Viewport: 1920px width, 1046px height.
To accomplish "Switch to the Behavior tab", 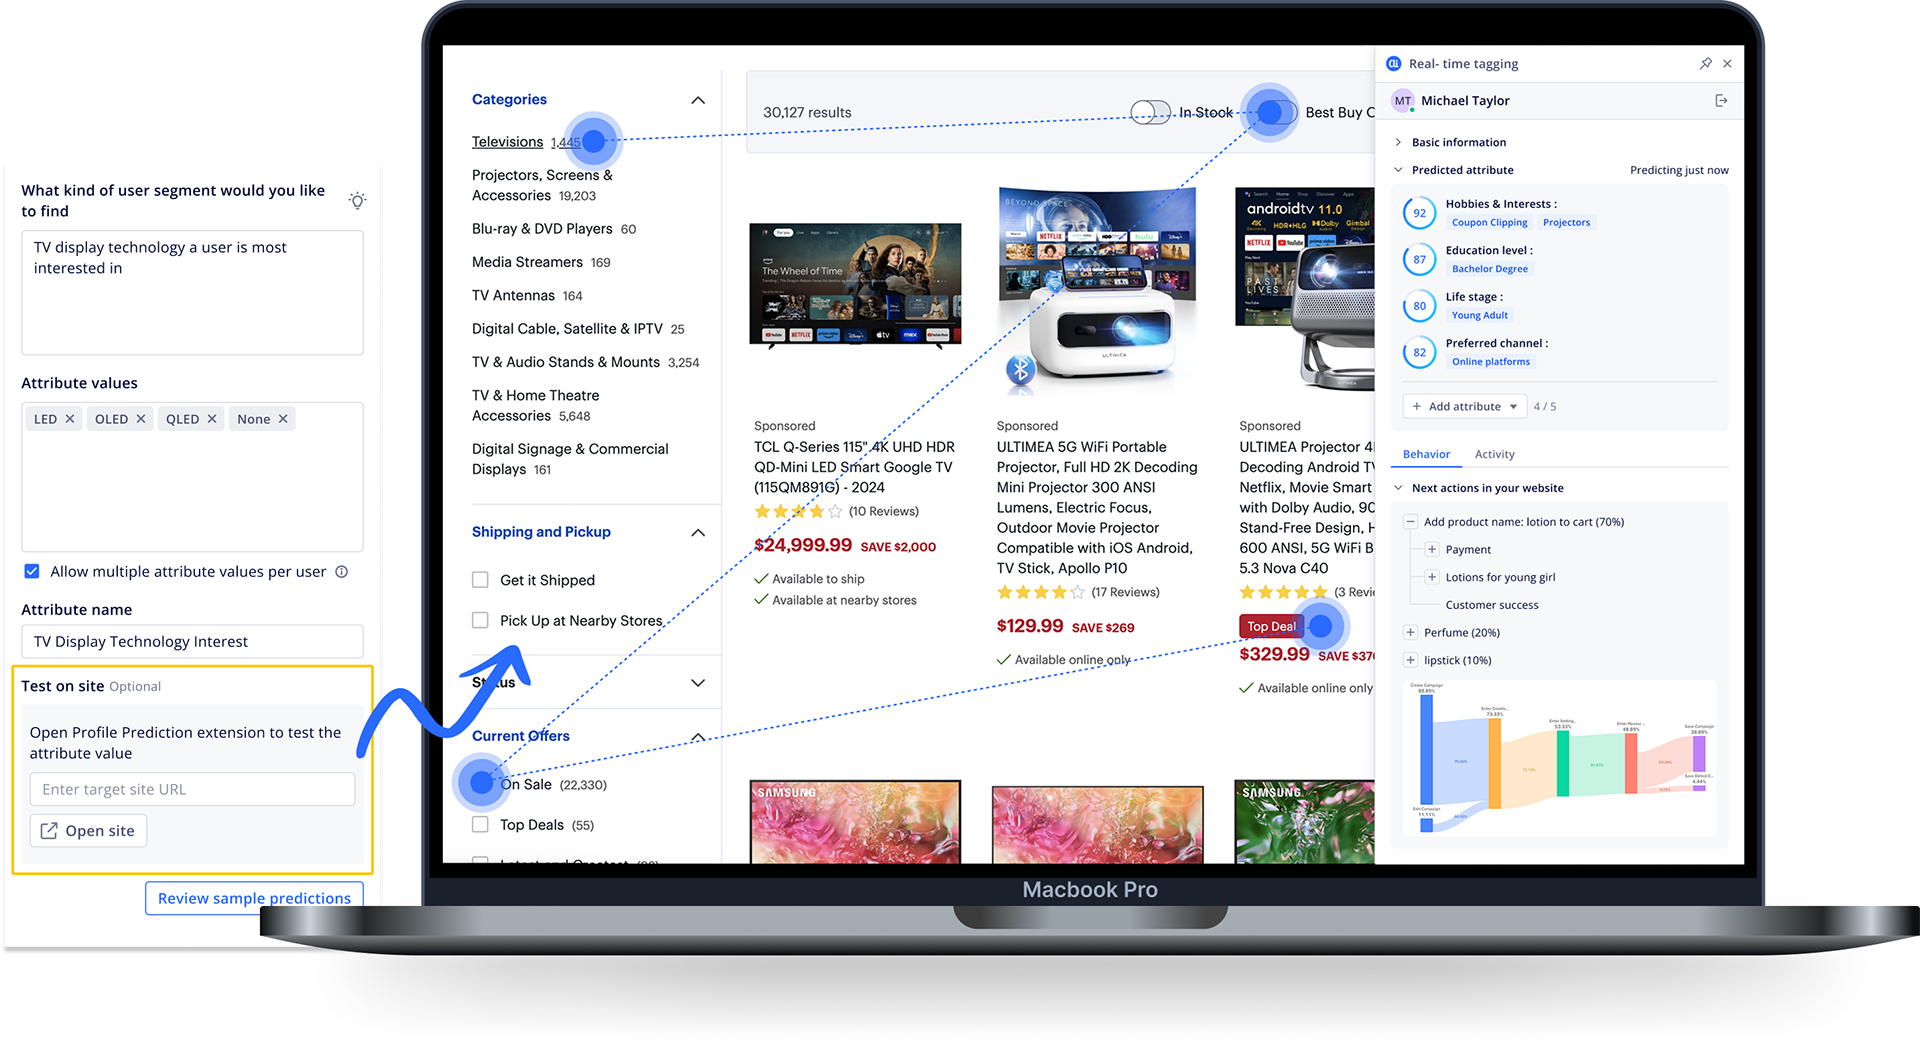I will click(1426, 454).
